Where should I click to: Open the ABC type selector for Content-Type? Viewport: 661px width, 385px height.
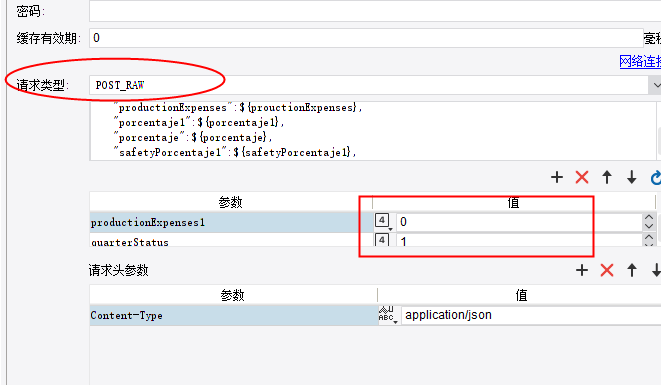(388, 315)
